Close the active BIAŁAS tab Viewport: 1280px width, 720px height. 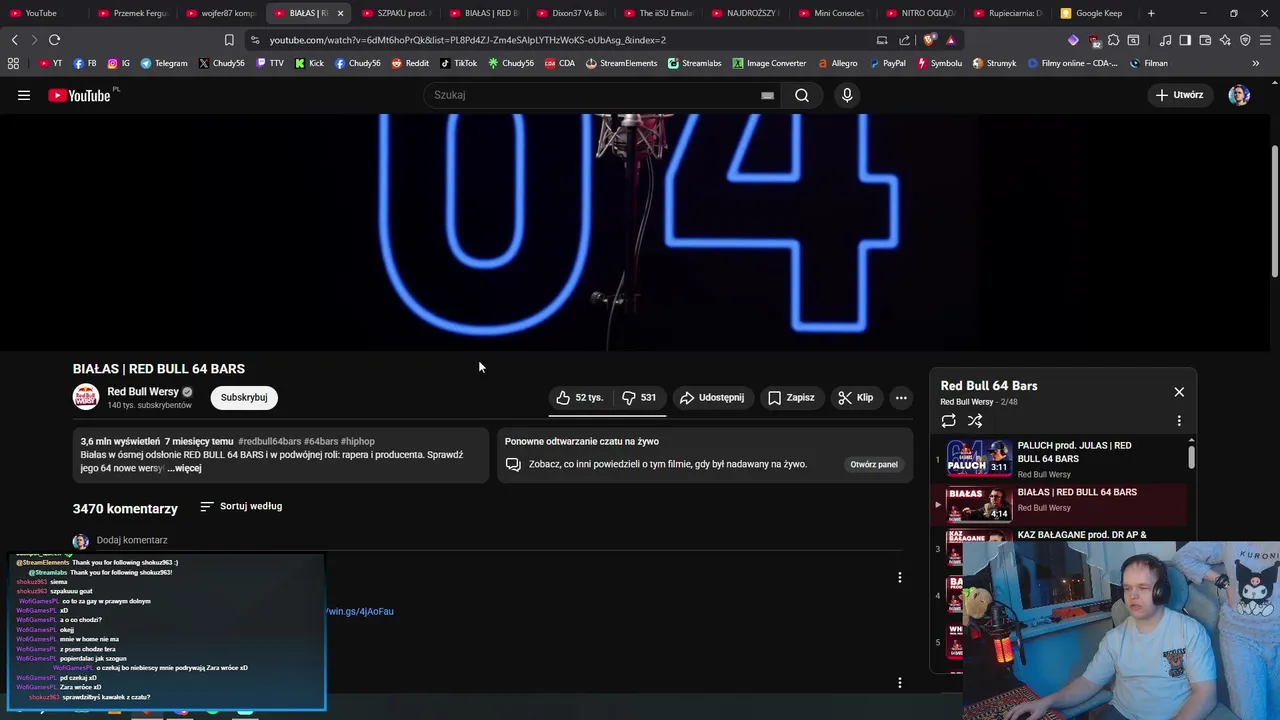[x=340, y=13]
